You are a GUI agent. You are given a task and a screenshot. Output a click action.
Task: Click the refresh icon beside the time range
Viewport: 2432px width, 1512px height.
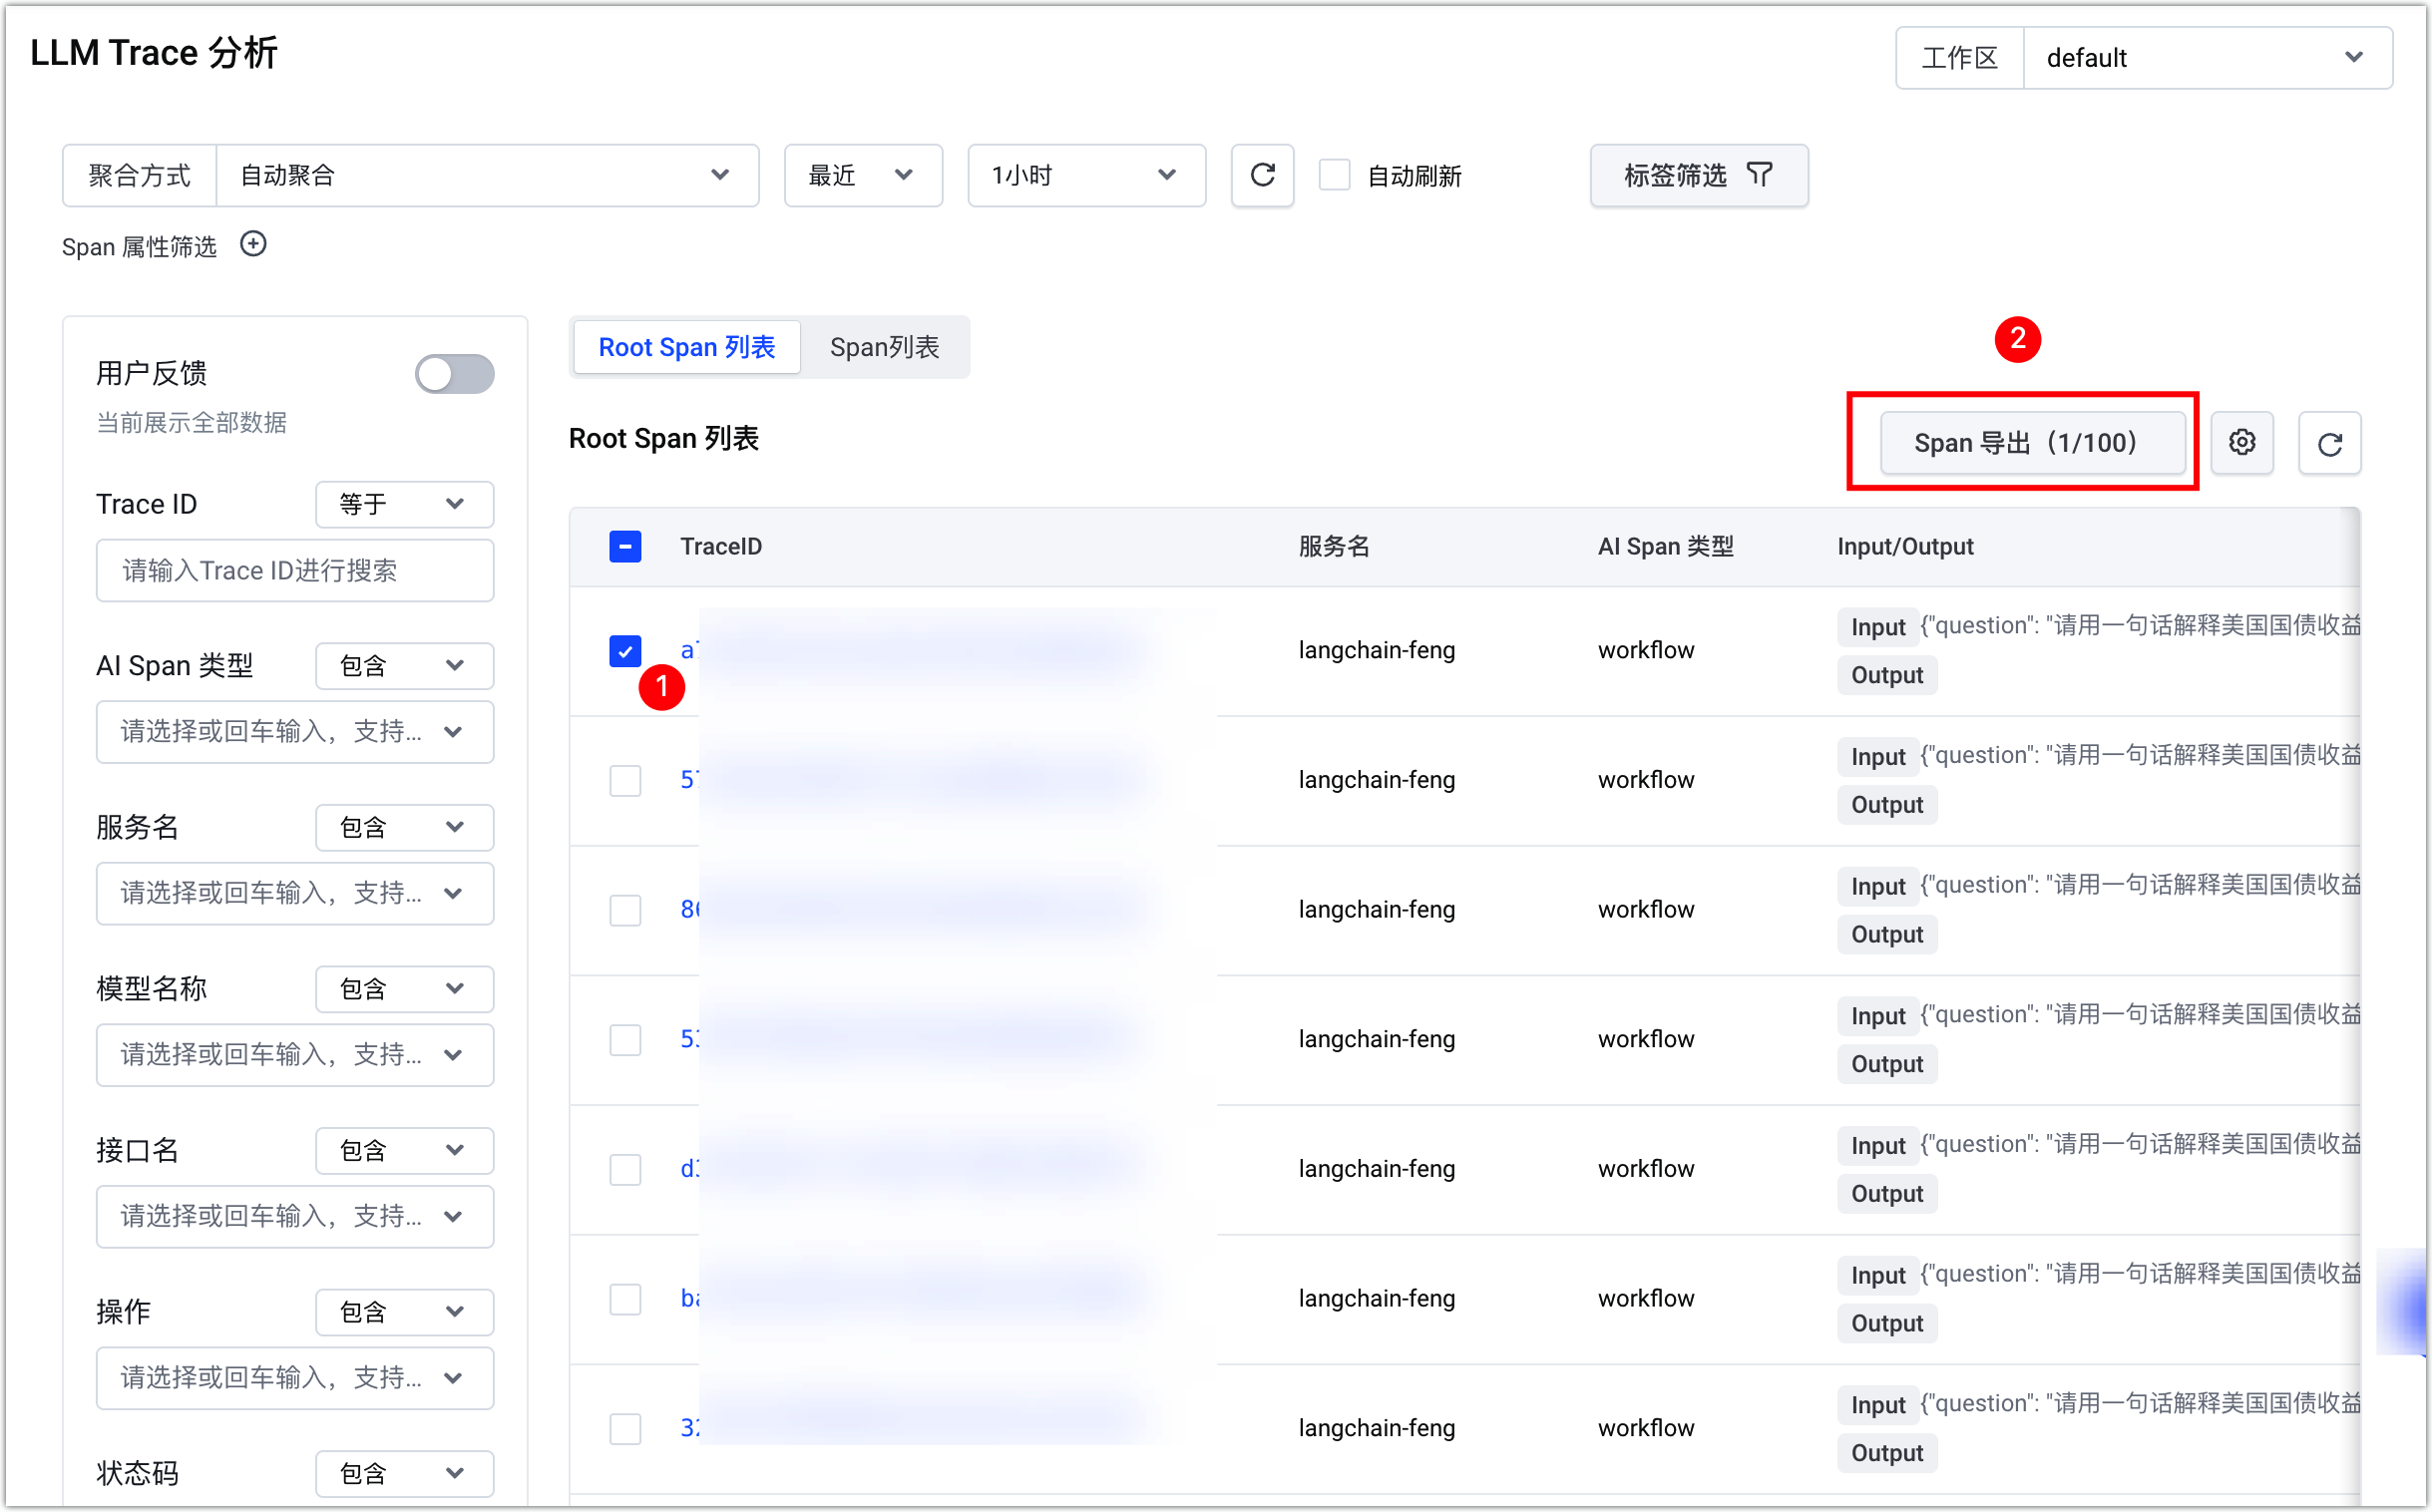pos(1262,176)
